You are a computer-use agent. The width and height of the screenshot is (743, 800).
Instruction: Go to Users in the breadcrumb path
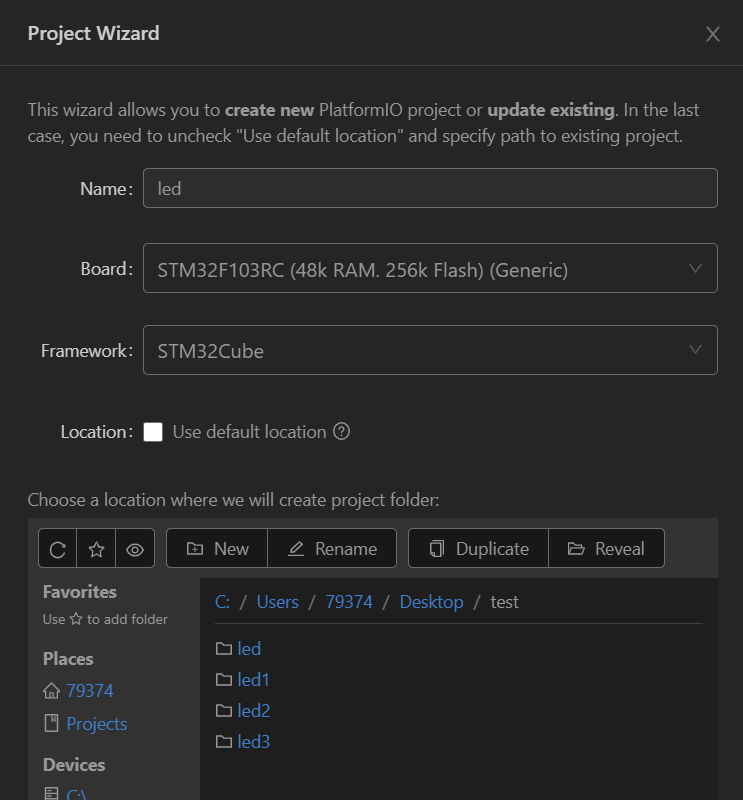pos(277,602)
